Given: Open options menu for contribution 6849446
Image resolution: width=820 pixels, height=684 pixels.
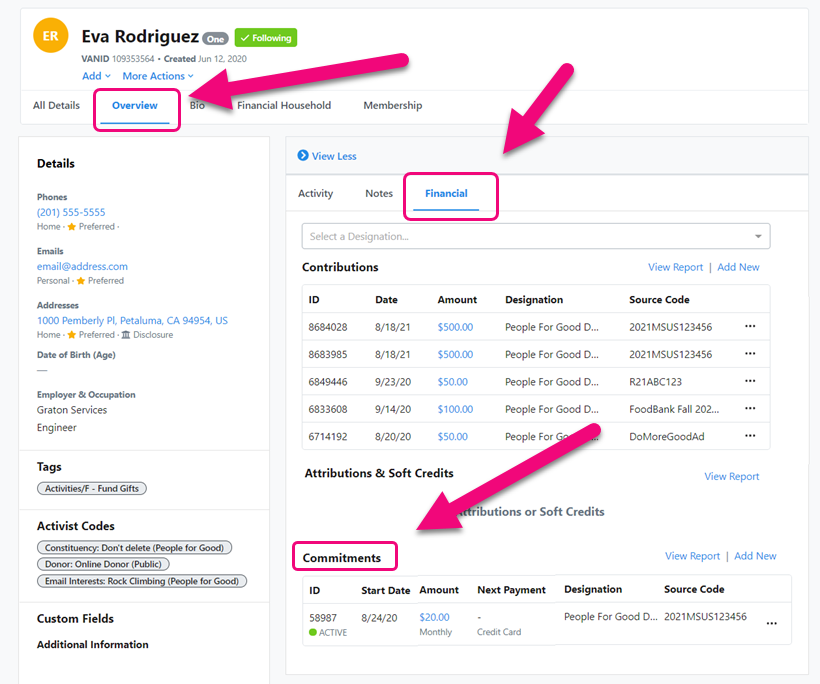Looking at the screenshot, I should pos(750,381).
